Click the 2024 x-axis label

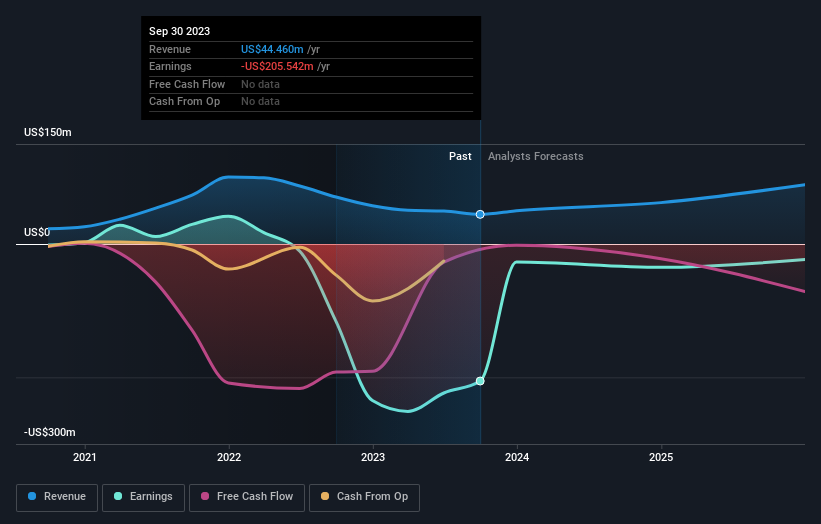[517, 458]
